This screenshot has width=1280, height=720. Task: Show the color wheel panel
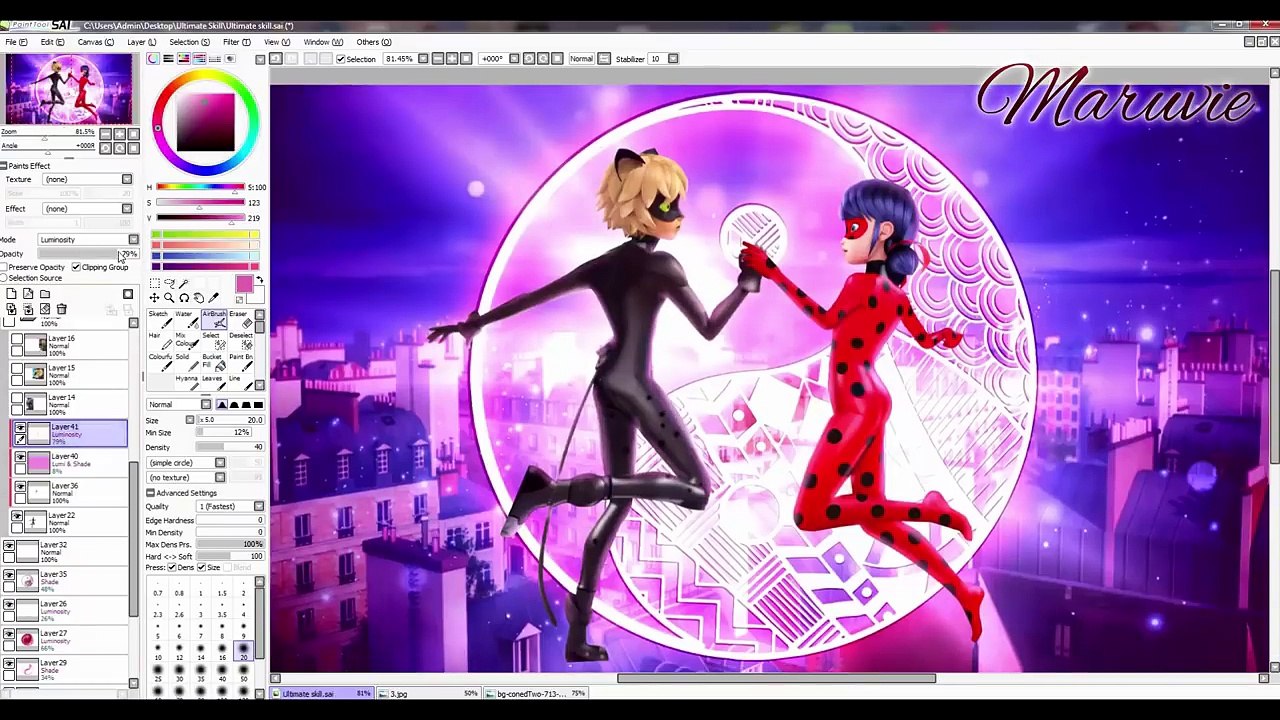tap(153, 59)
